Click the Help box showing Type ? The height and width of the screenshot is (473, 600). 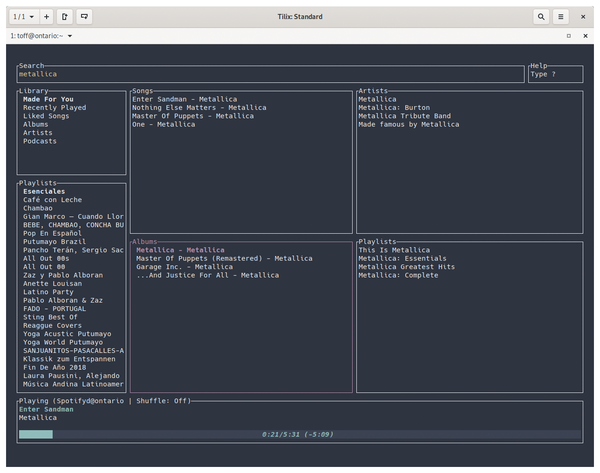click(555, 74)
